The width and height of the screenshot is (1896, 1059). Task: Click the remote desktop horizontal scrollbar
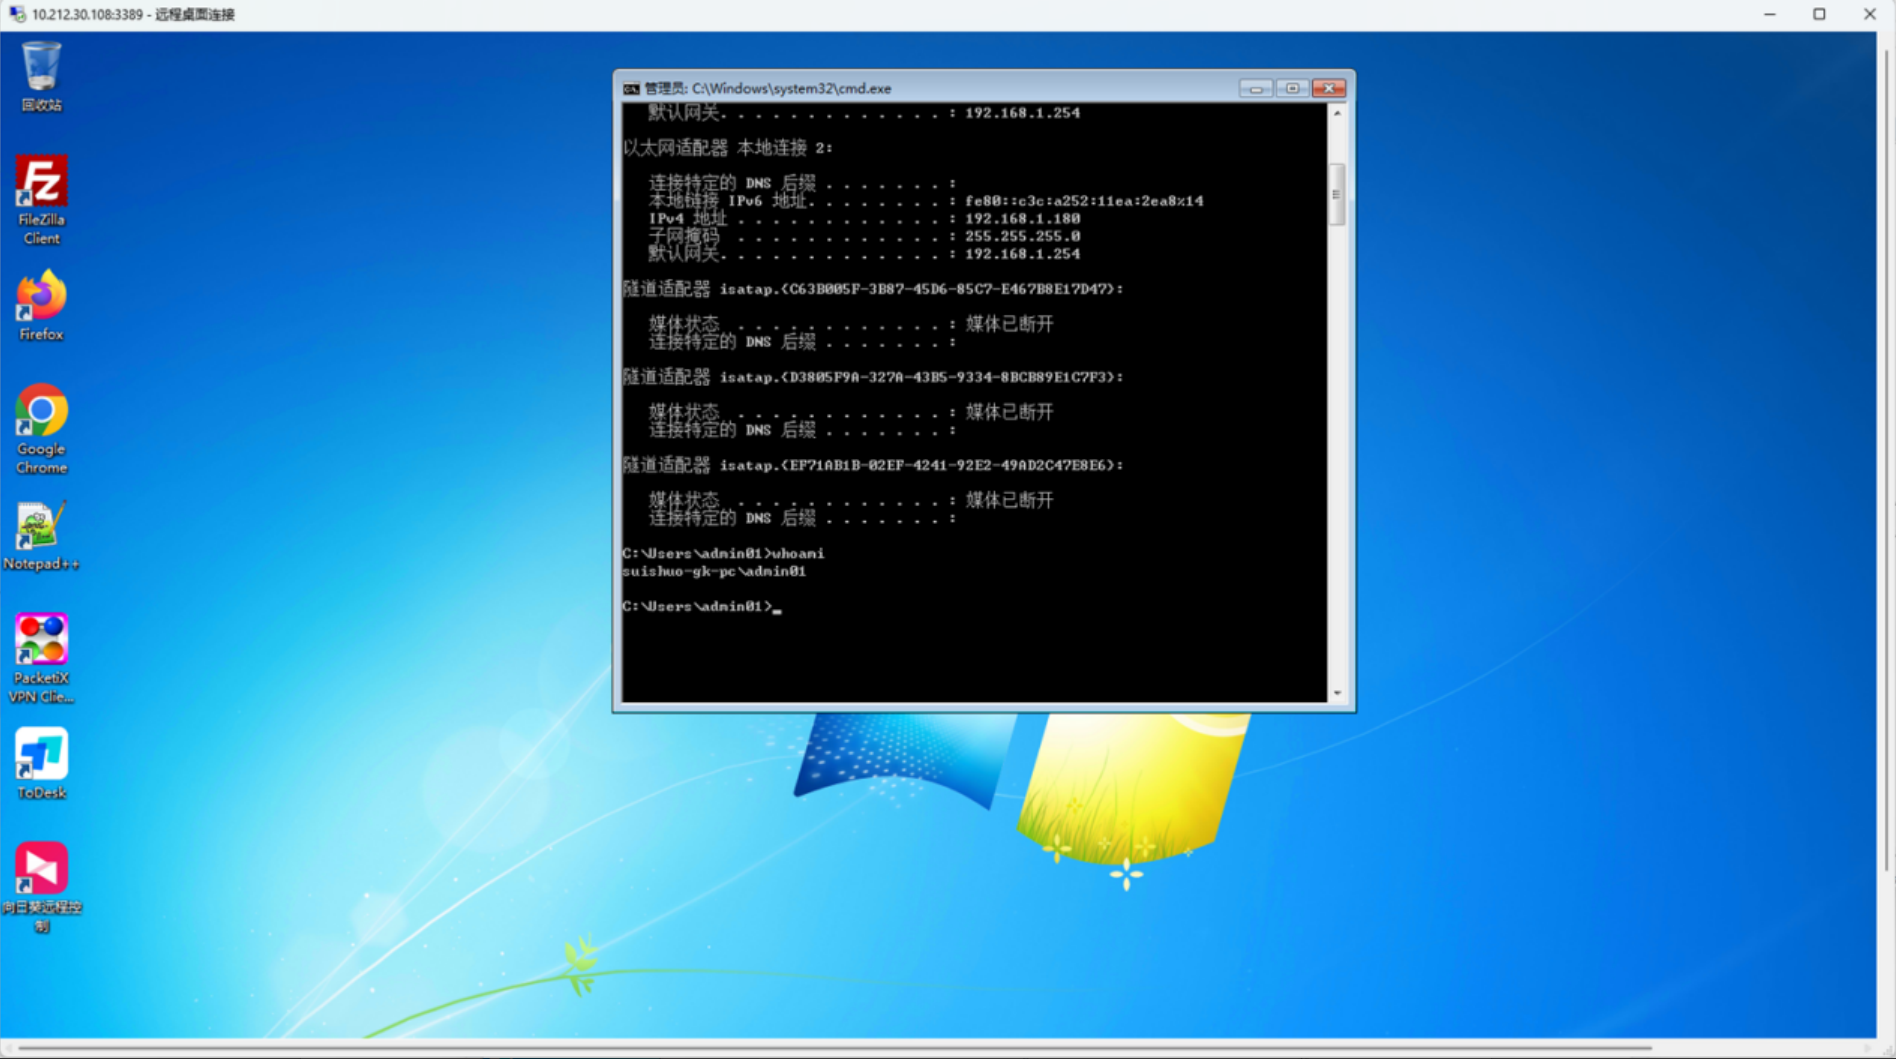[835, 1048]
